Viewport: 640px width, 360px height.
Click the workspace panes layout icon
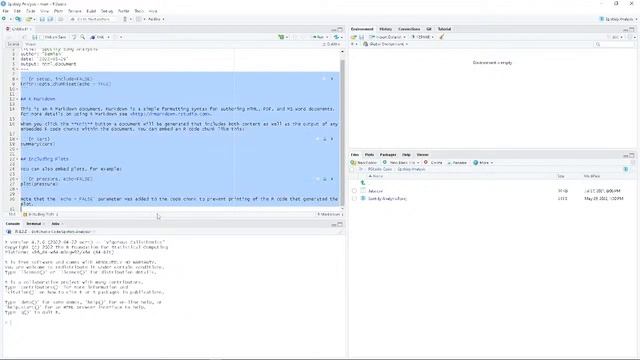[139, 19]
